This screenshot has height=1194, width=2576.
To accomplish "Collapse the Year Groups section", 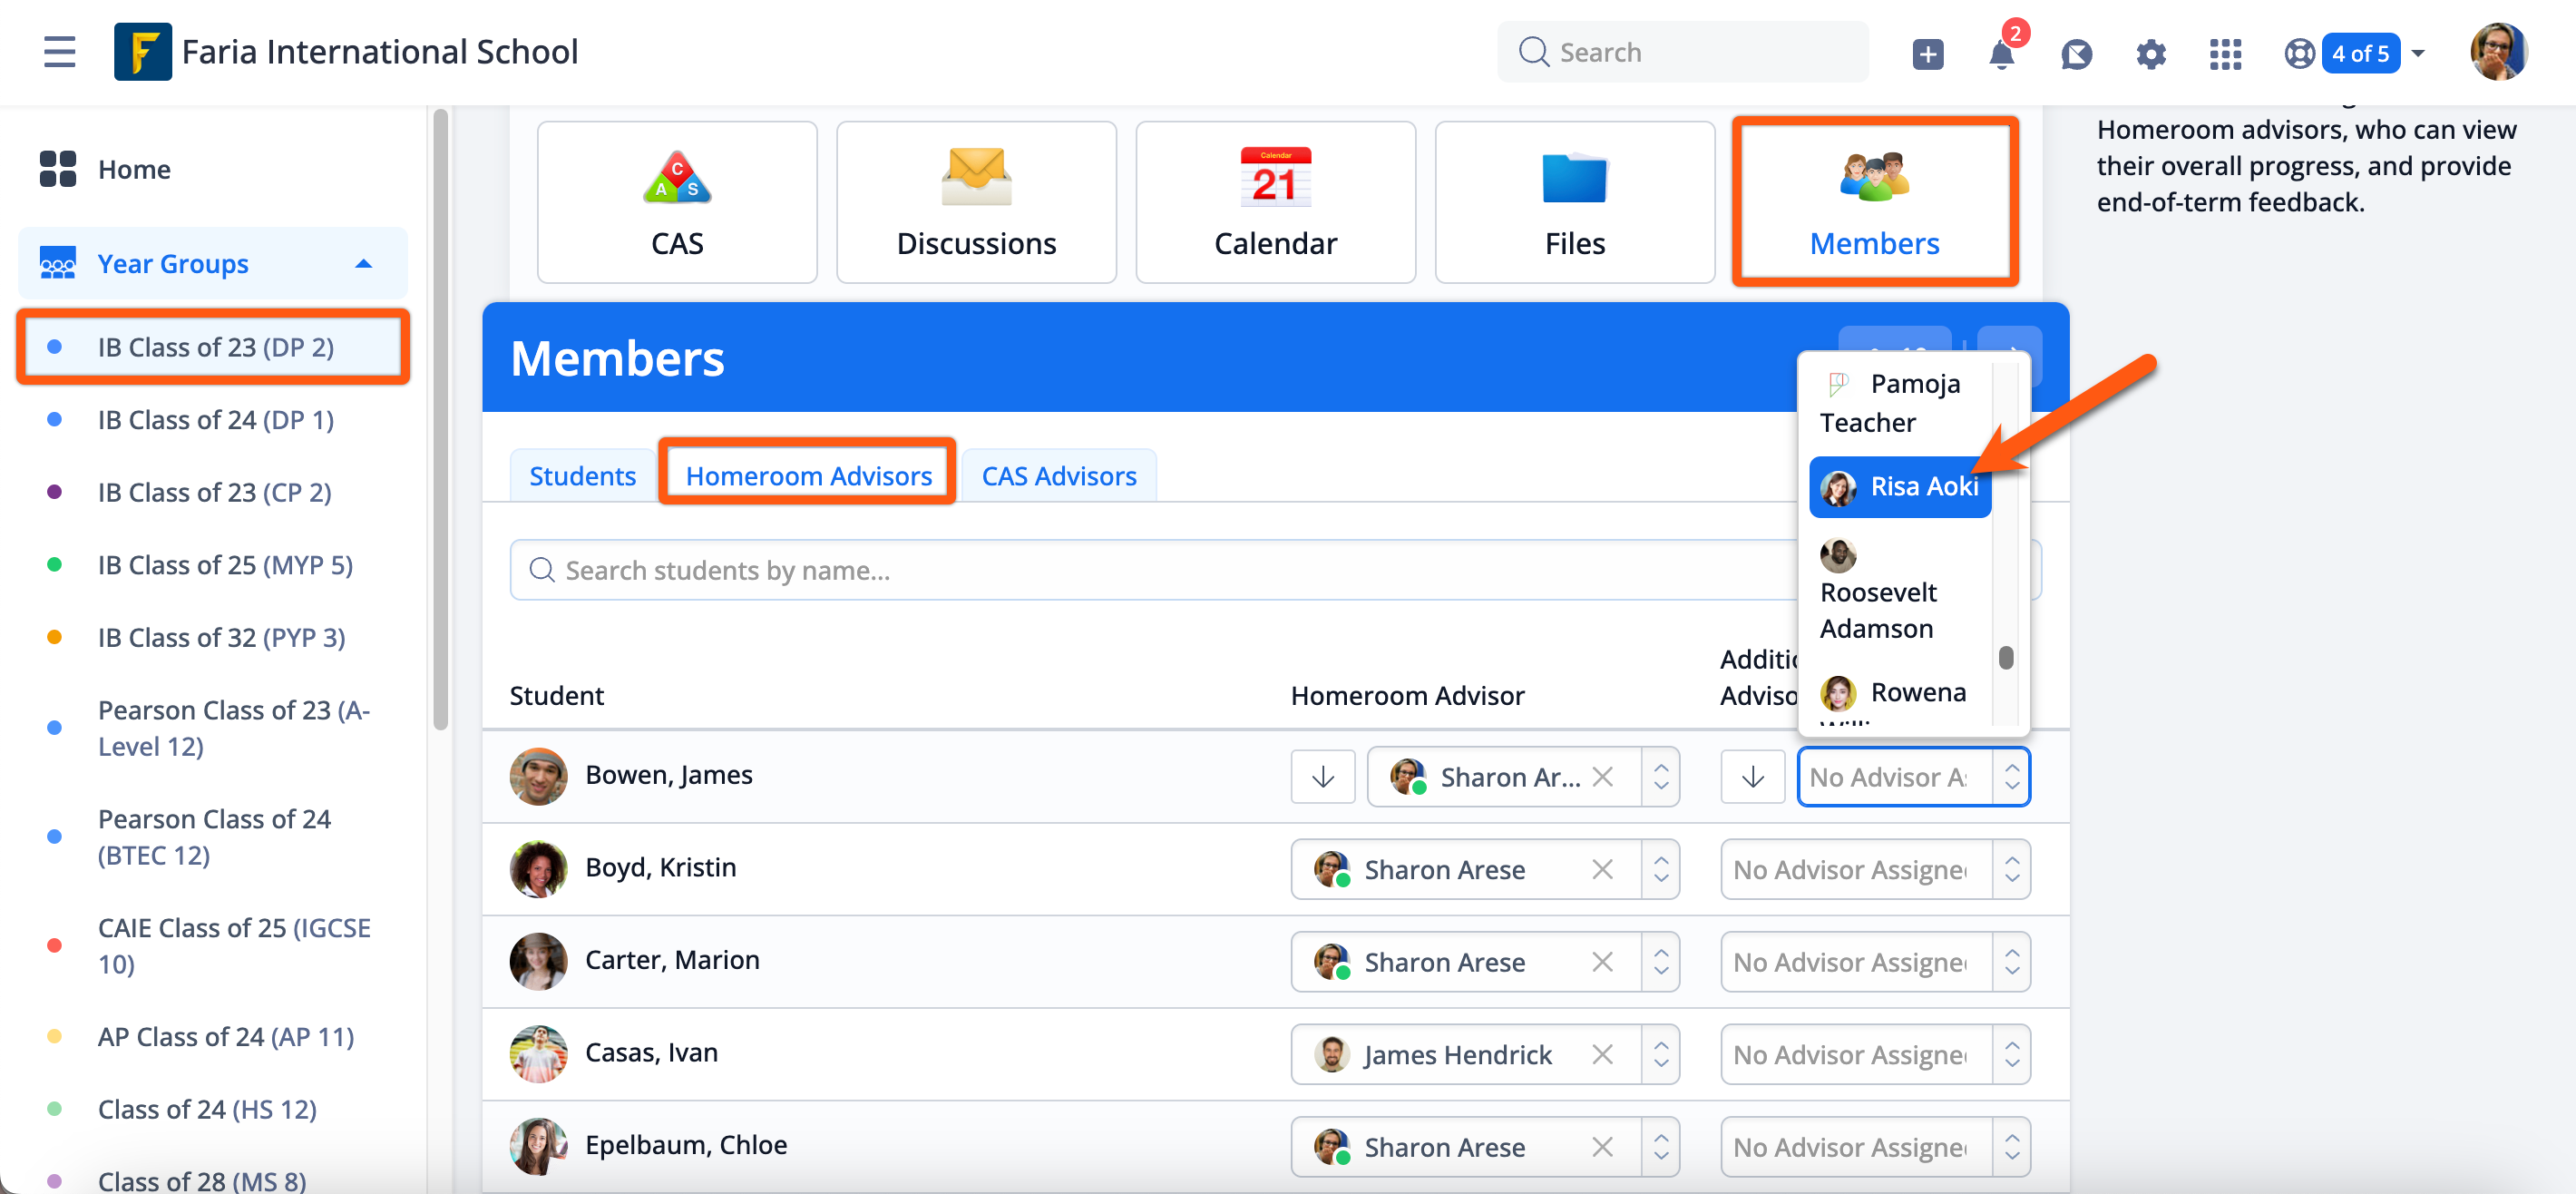I will tap(364, 264).
